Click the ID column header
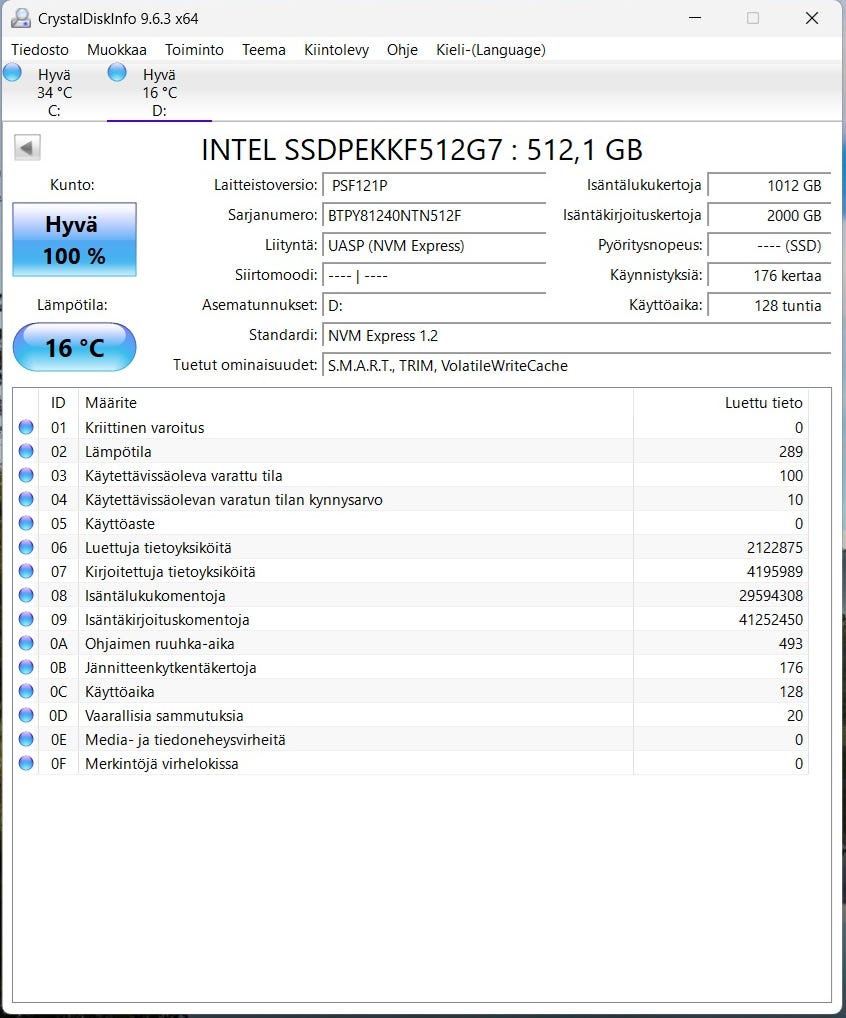 (58, 403)
